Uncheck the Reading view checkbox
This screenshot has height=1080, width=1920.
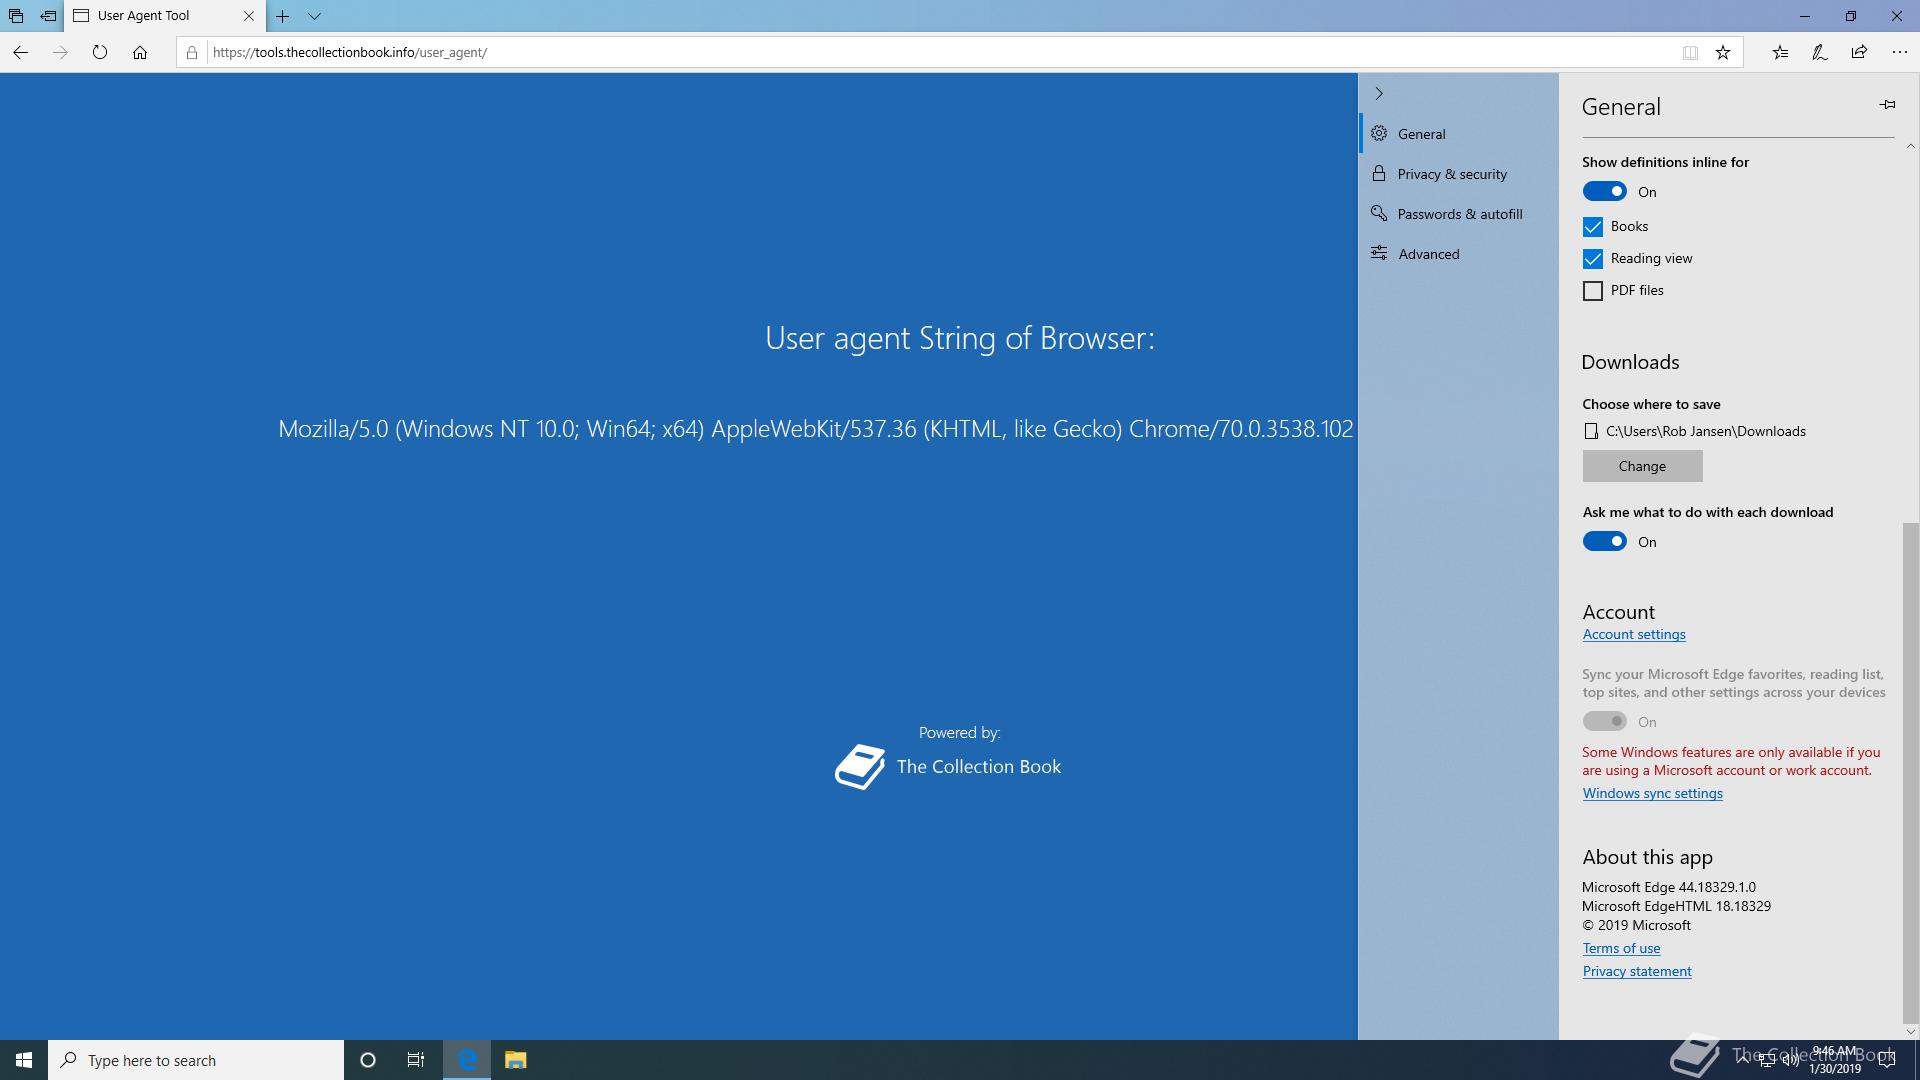coord(1593,259)
